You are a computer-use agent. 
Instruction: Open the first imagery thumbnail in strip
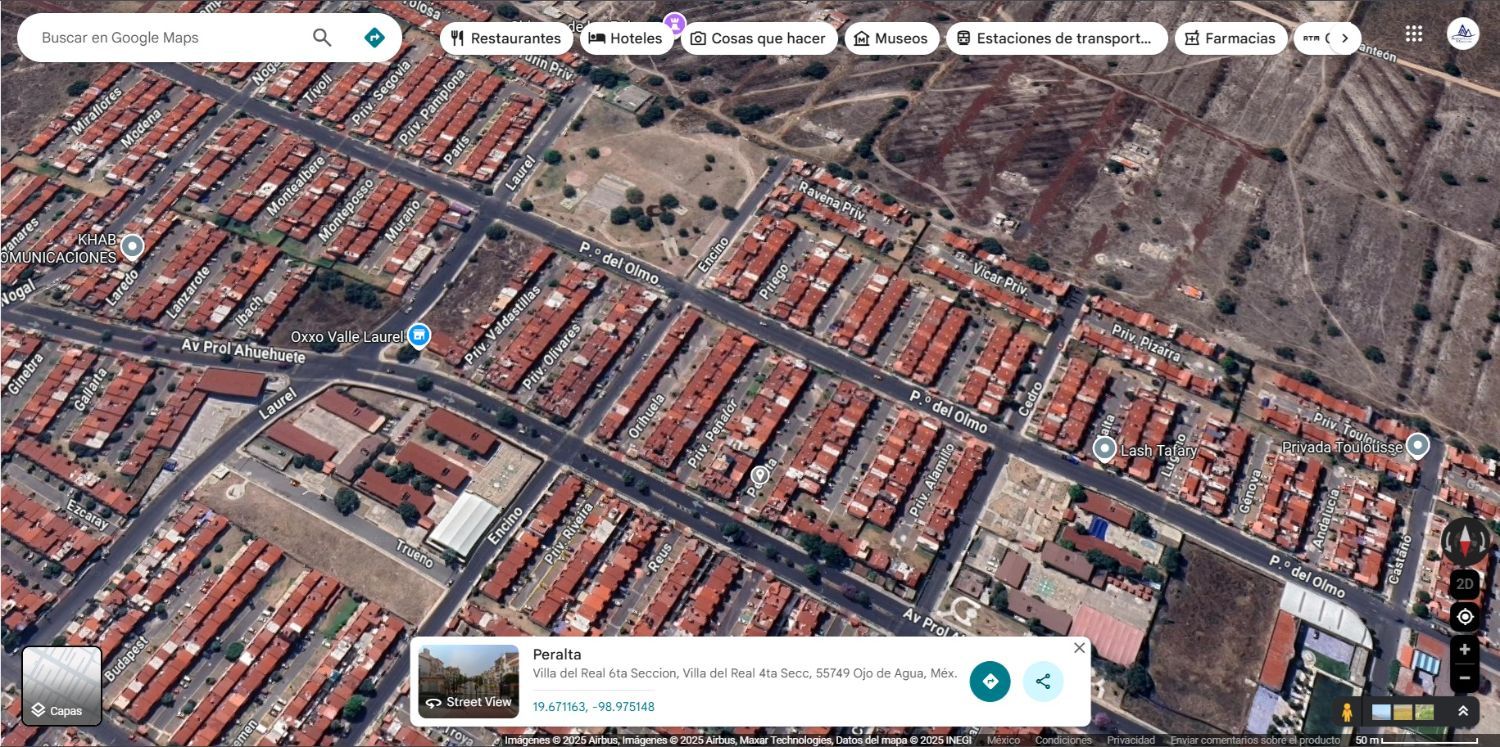pos(1381,712)
